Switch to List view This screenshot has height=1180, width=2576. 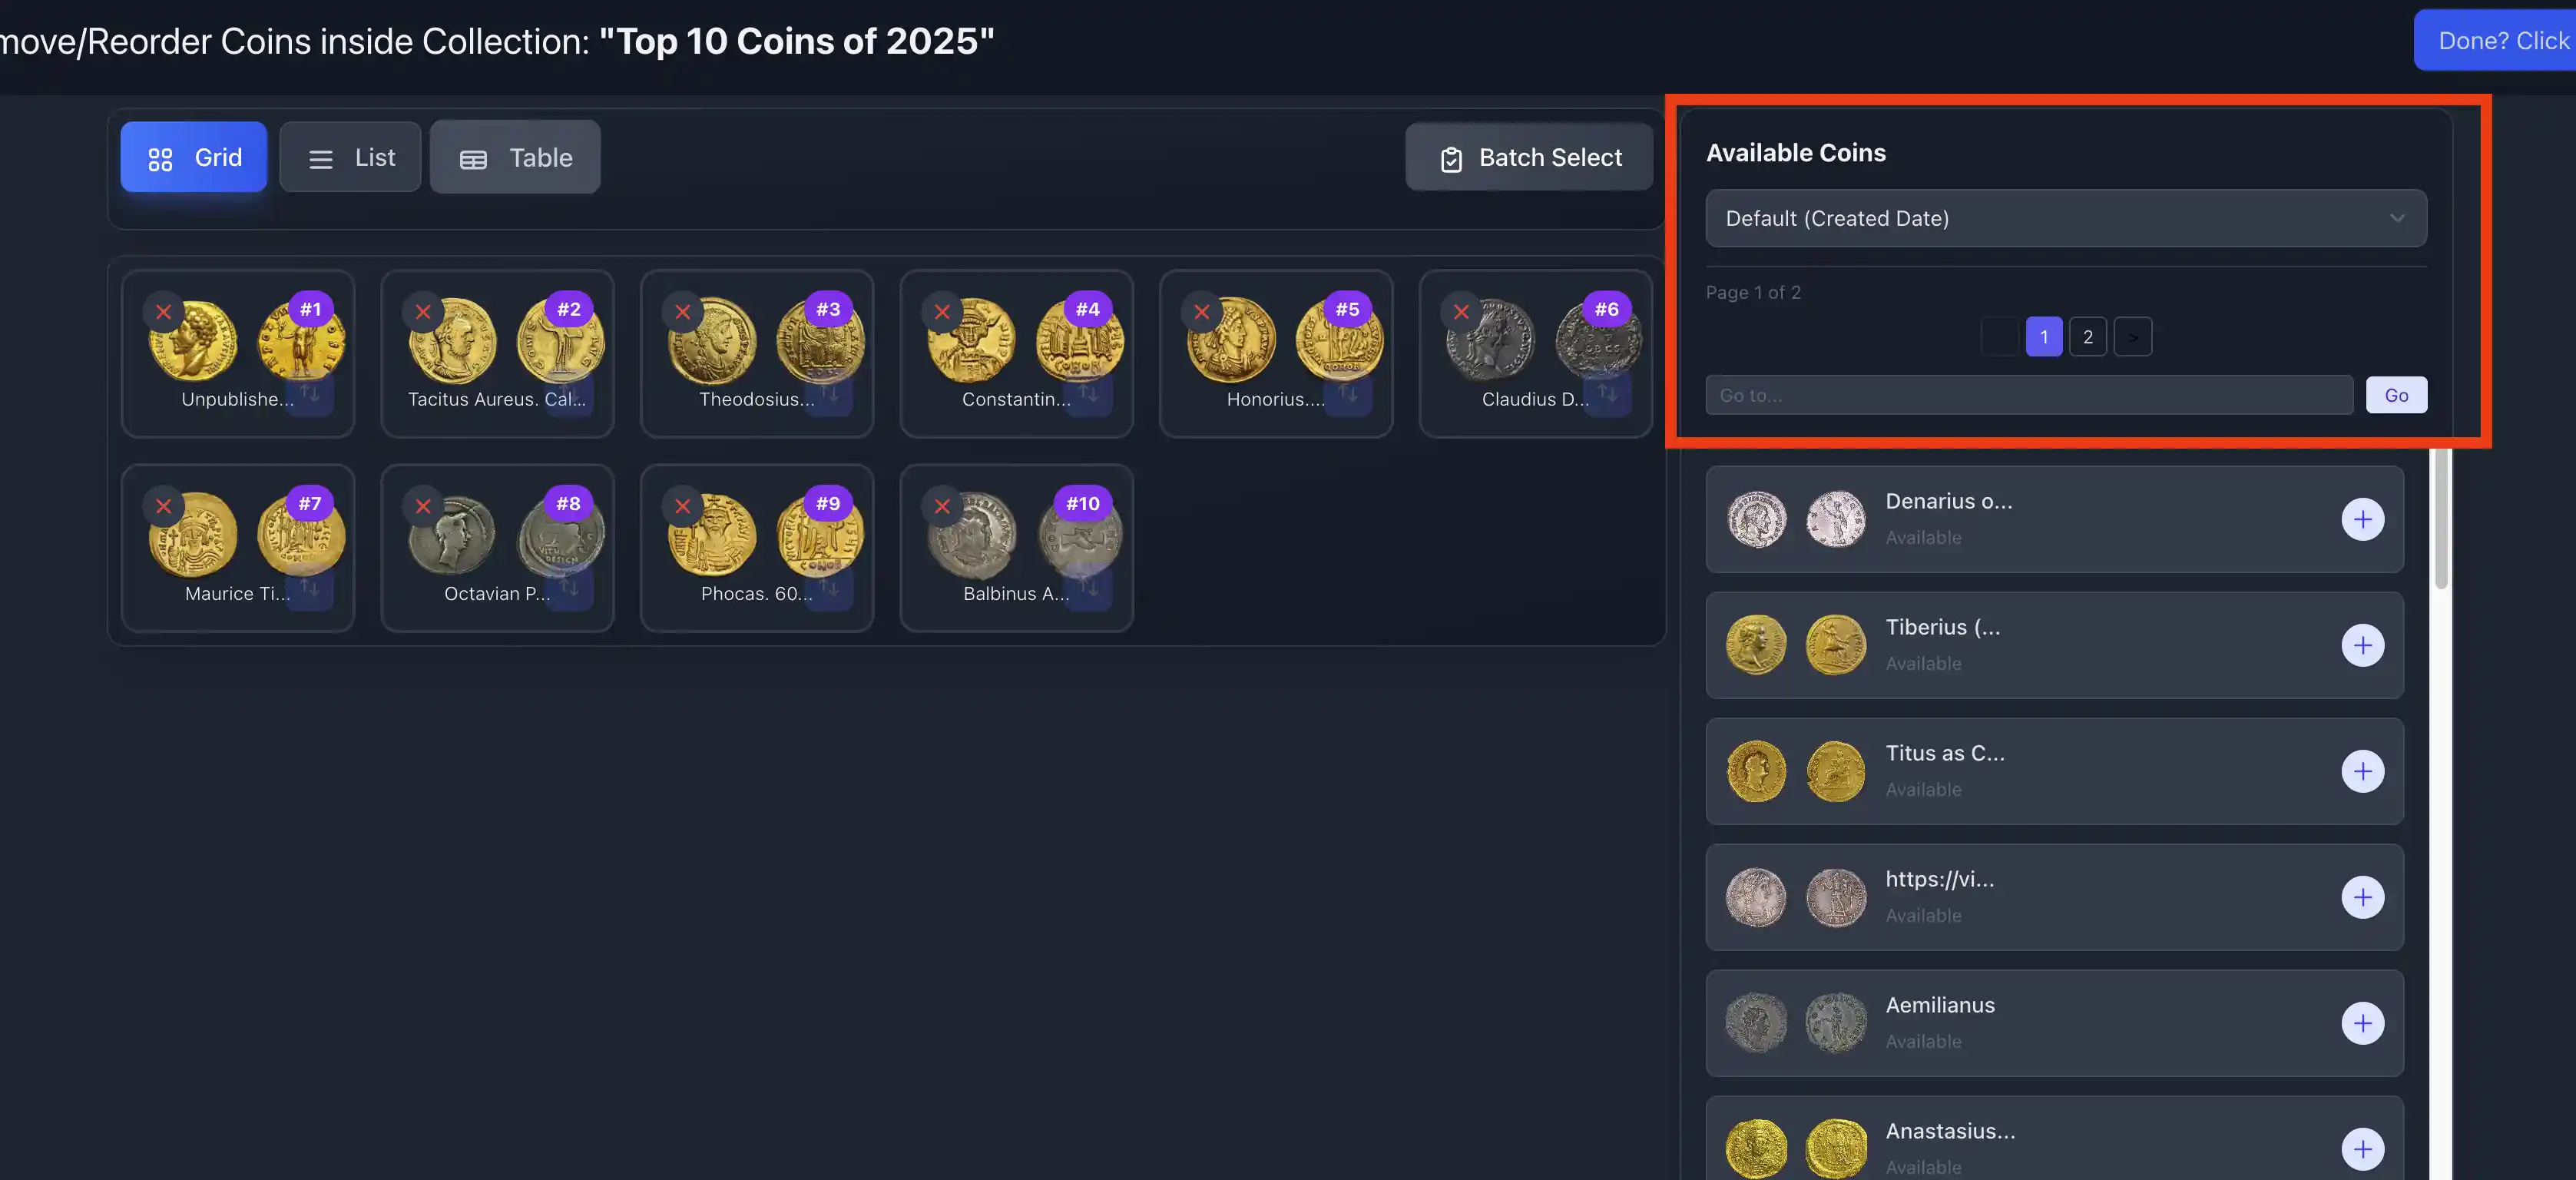350,157
